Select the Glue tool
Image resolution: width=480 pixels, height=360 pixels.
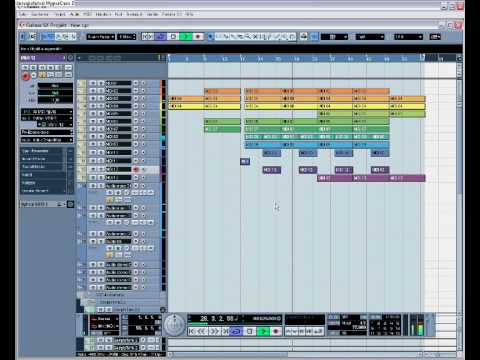(x=233, y=37)
